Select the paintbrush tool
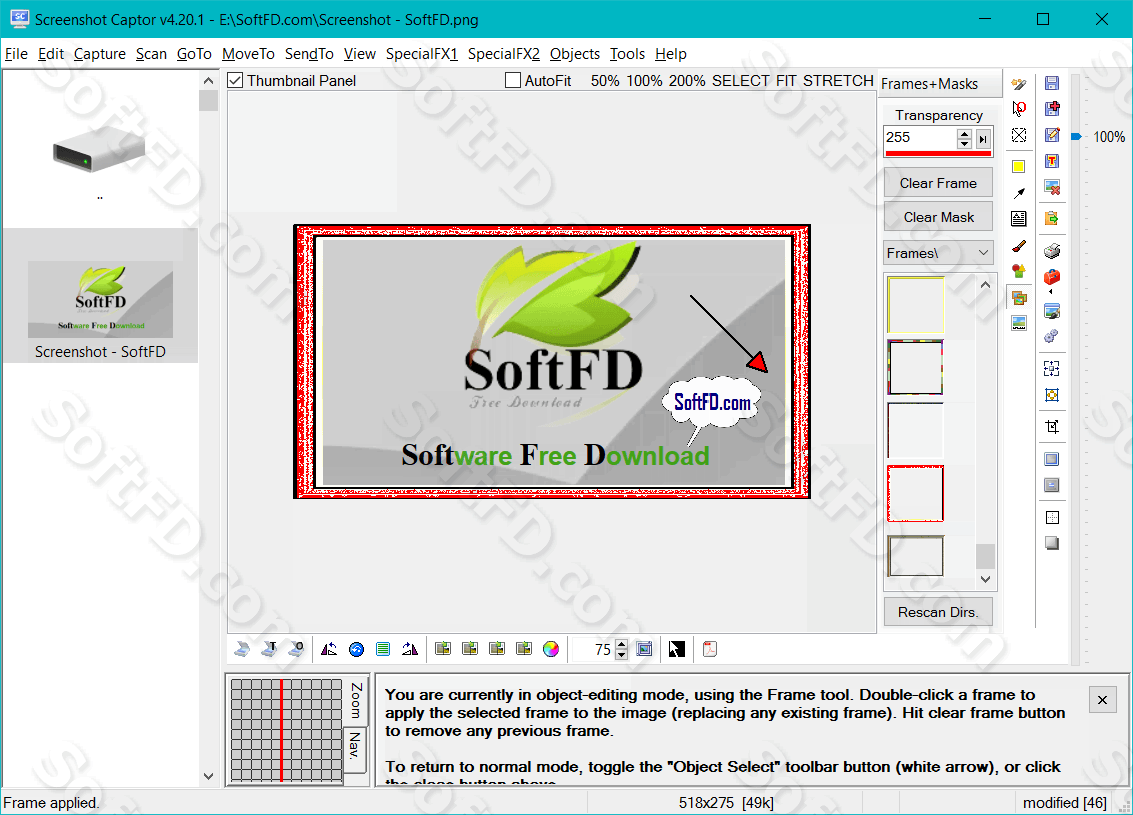 pos(1019,246)
